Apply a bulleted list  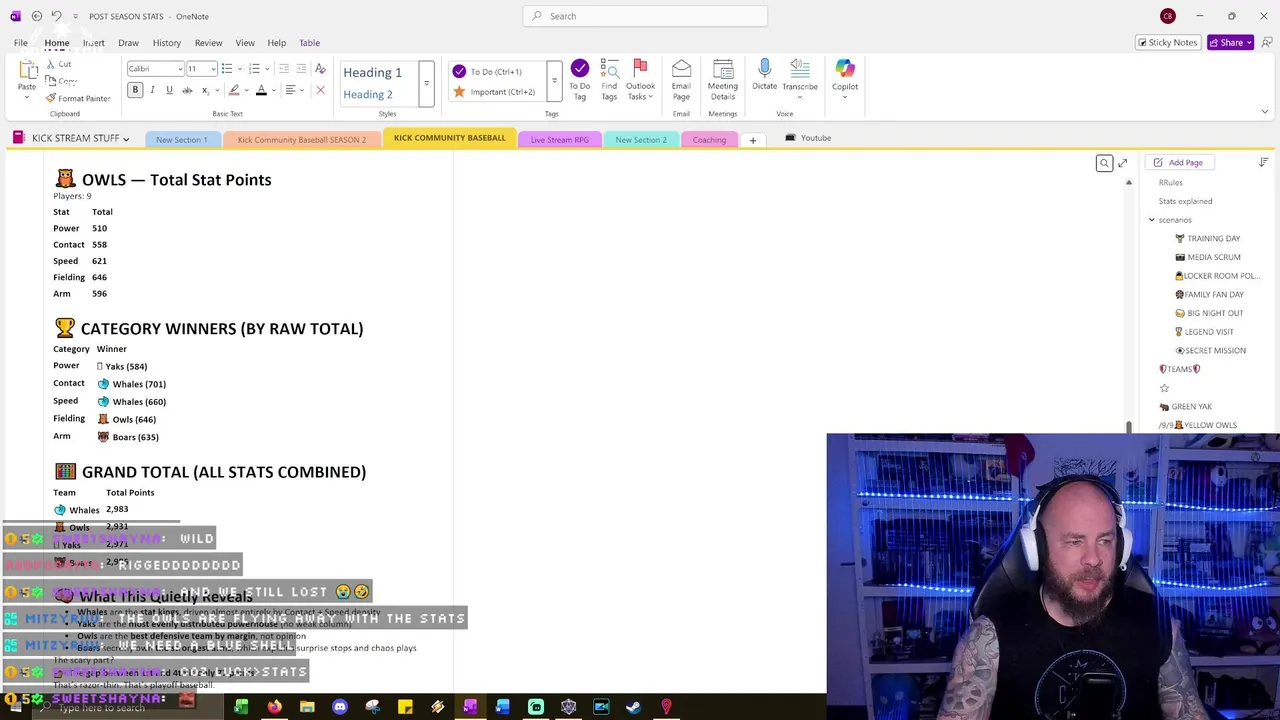pyautogui.click(x=226, y=68)
